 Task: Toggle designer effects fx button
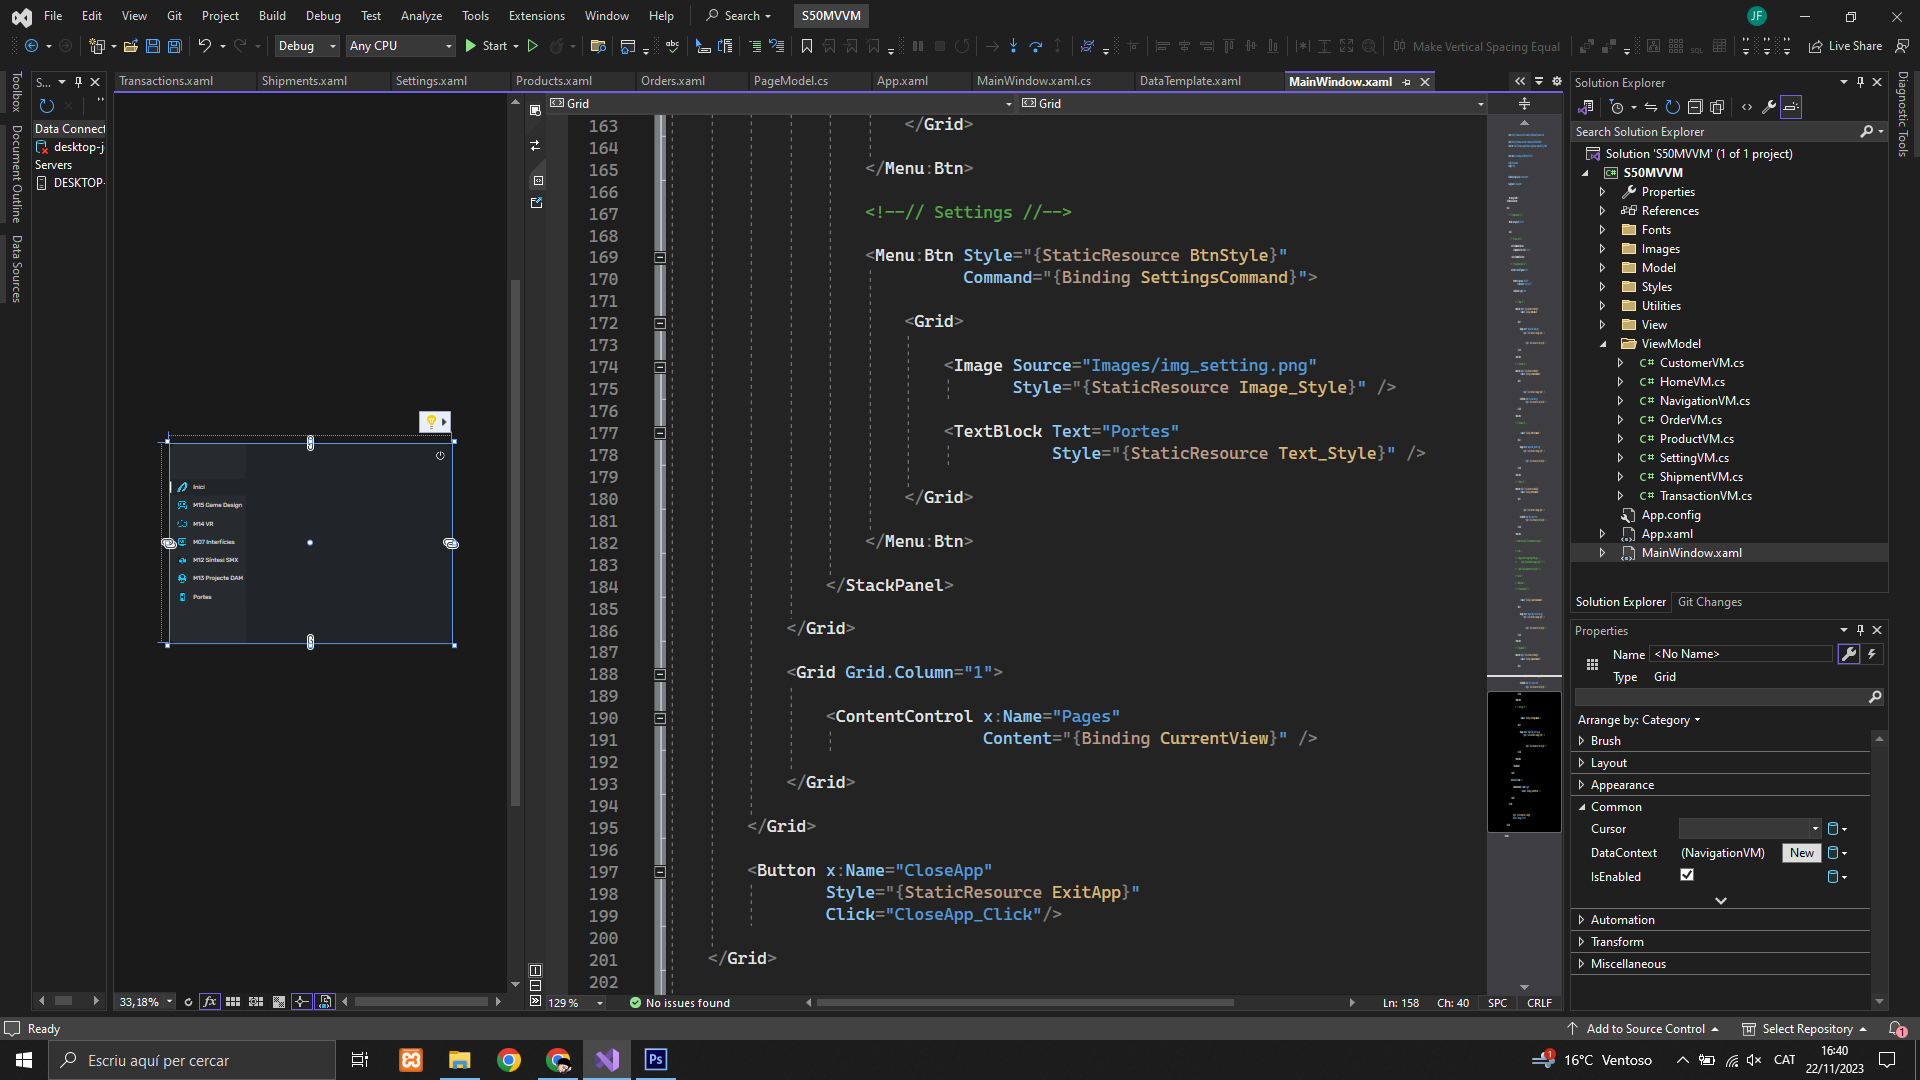coord(209,1002)
